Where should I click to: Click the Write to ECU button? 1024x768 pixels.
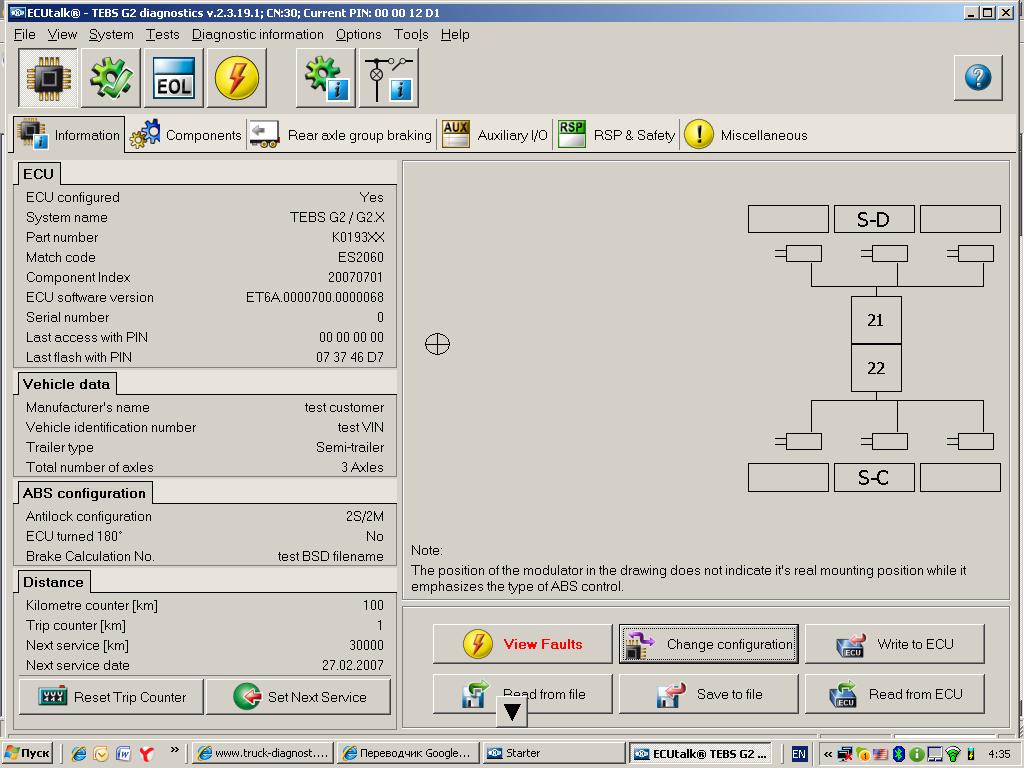(895, 644)
